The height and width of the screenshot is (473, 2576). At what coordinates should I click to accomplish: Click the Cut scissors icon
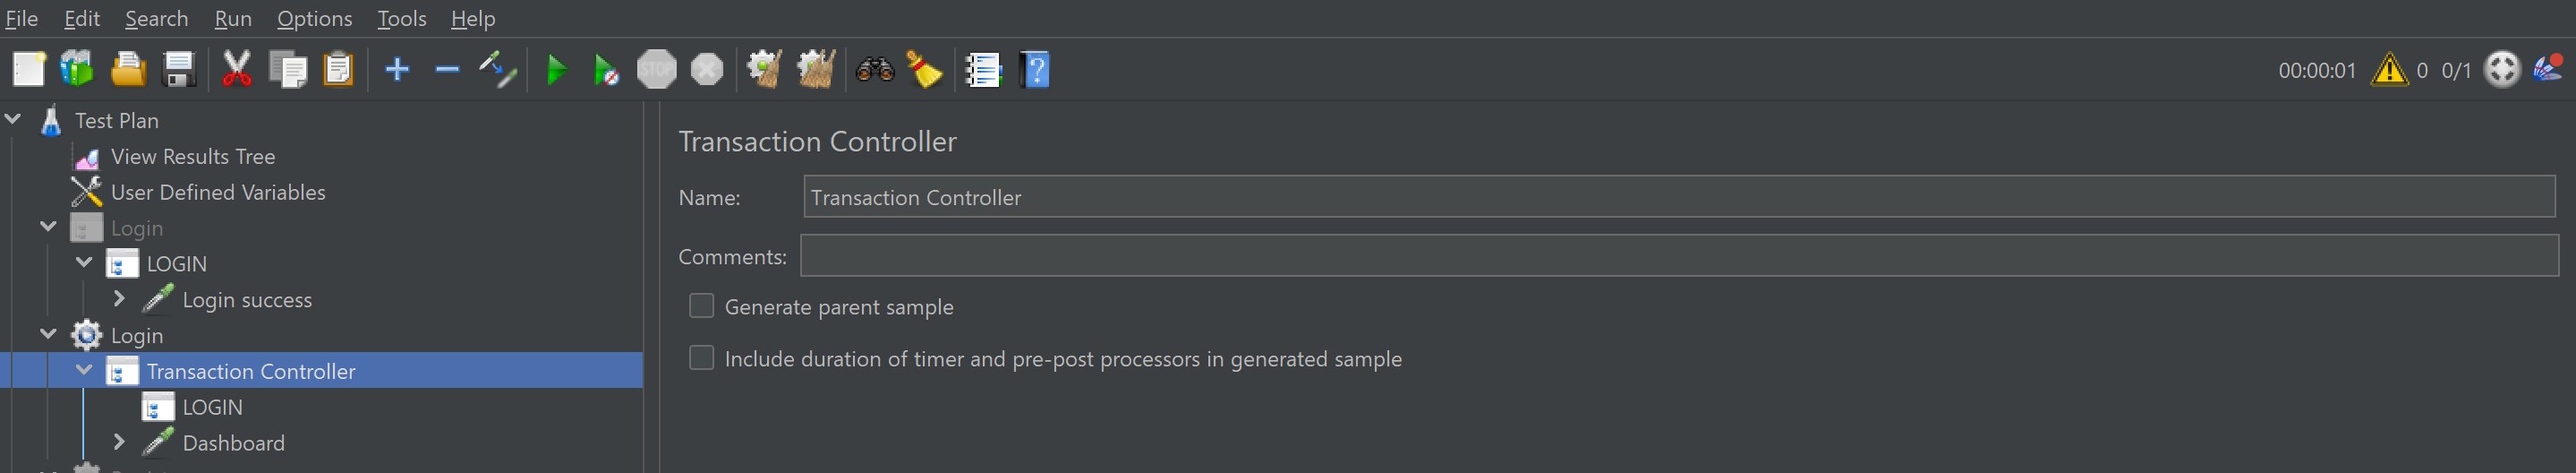pos(236,70)
